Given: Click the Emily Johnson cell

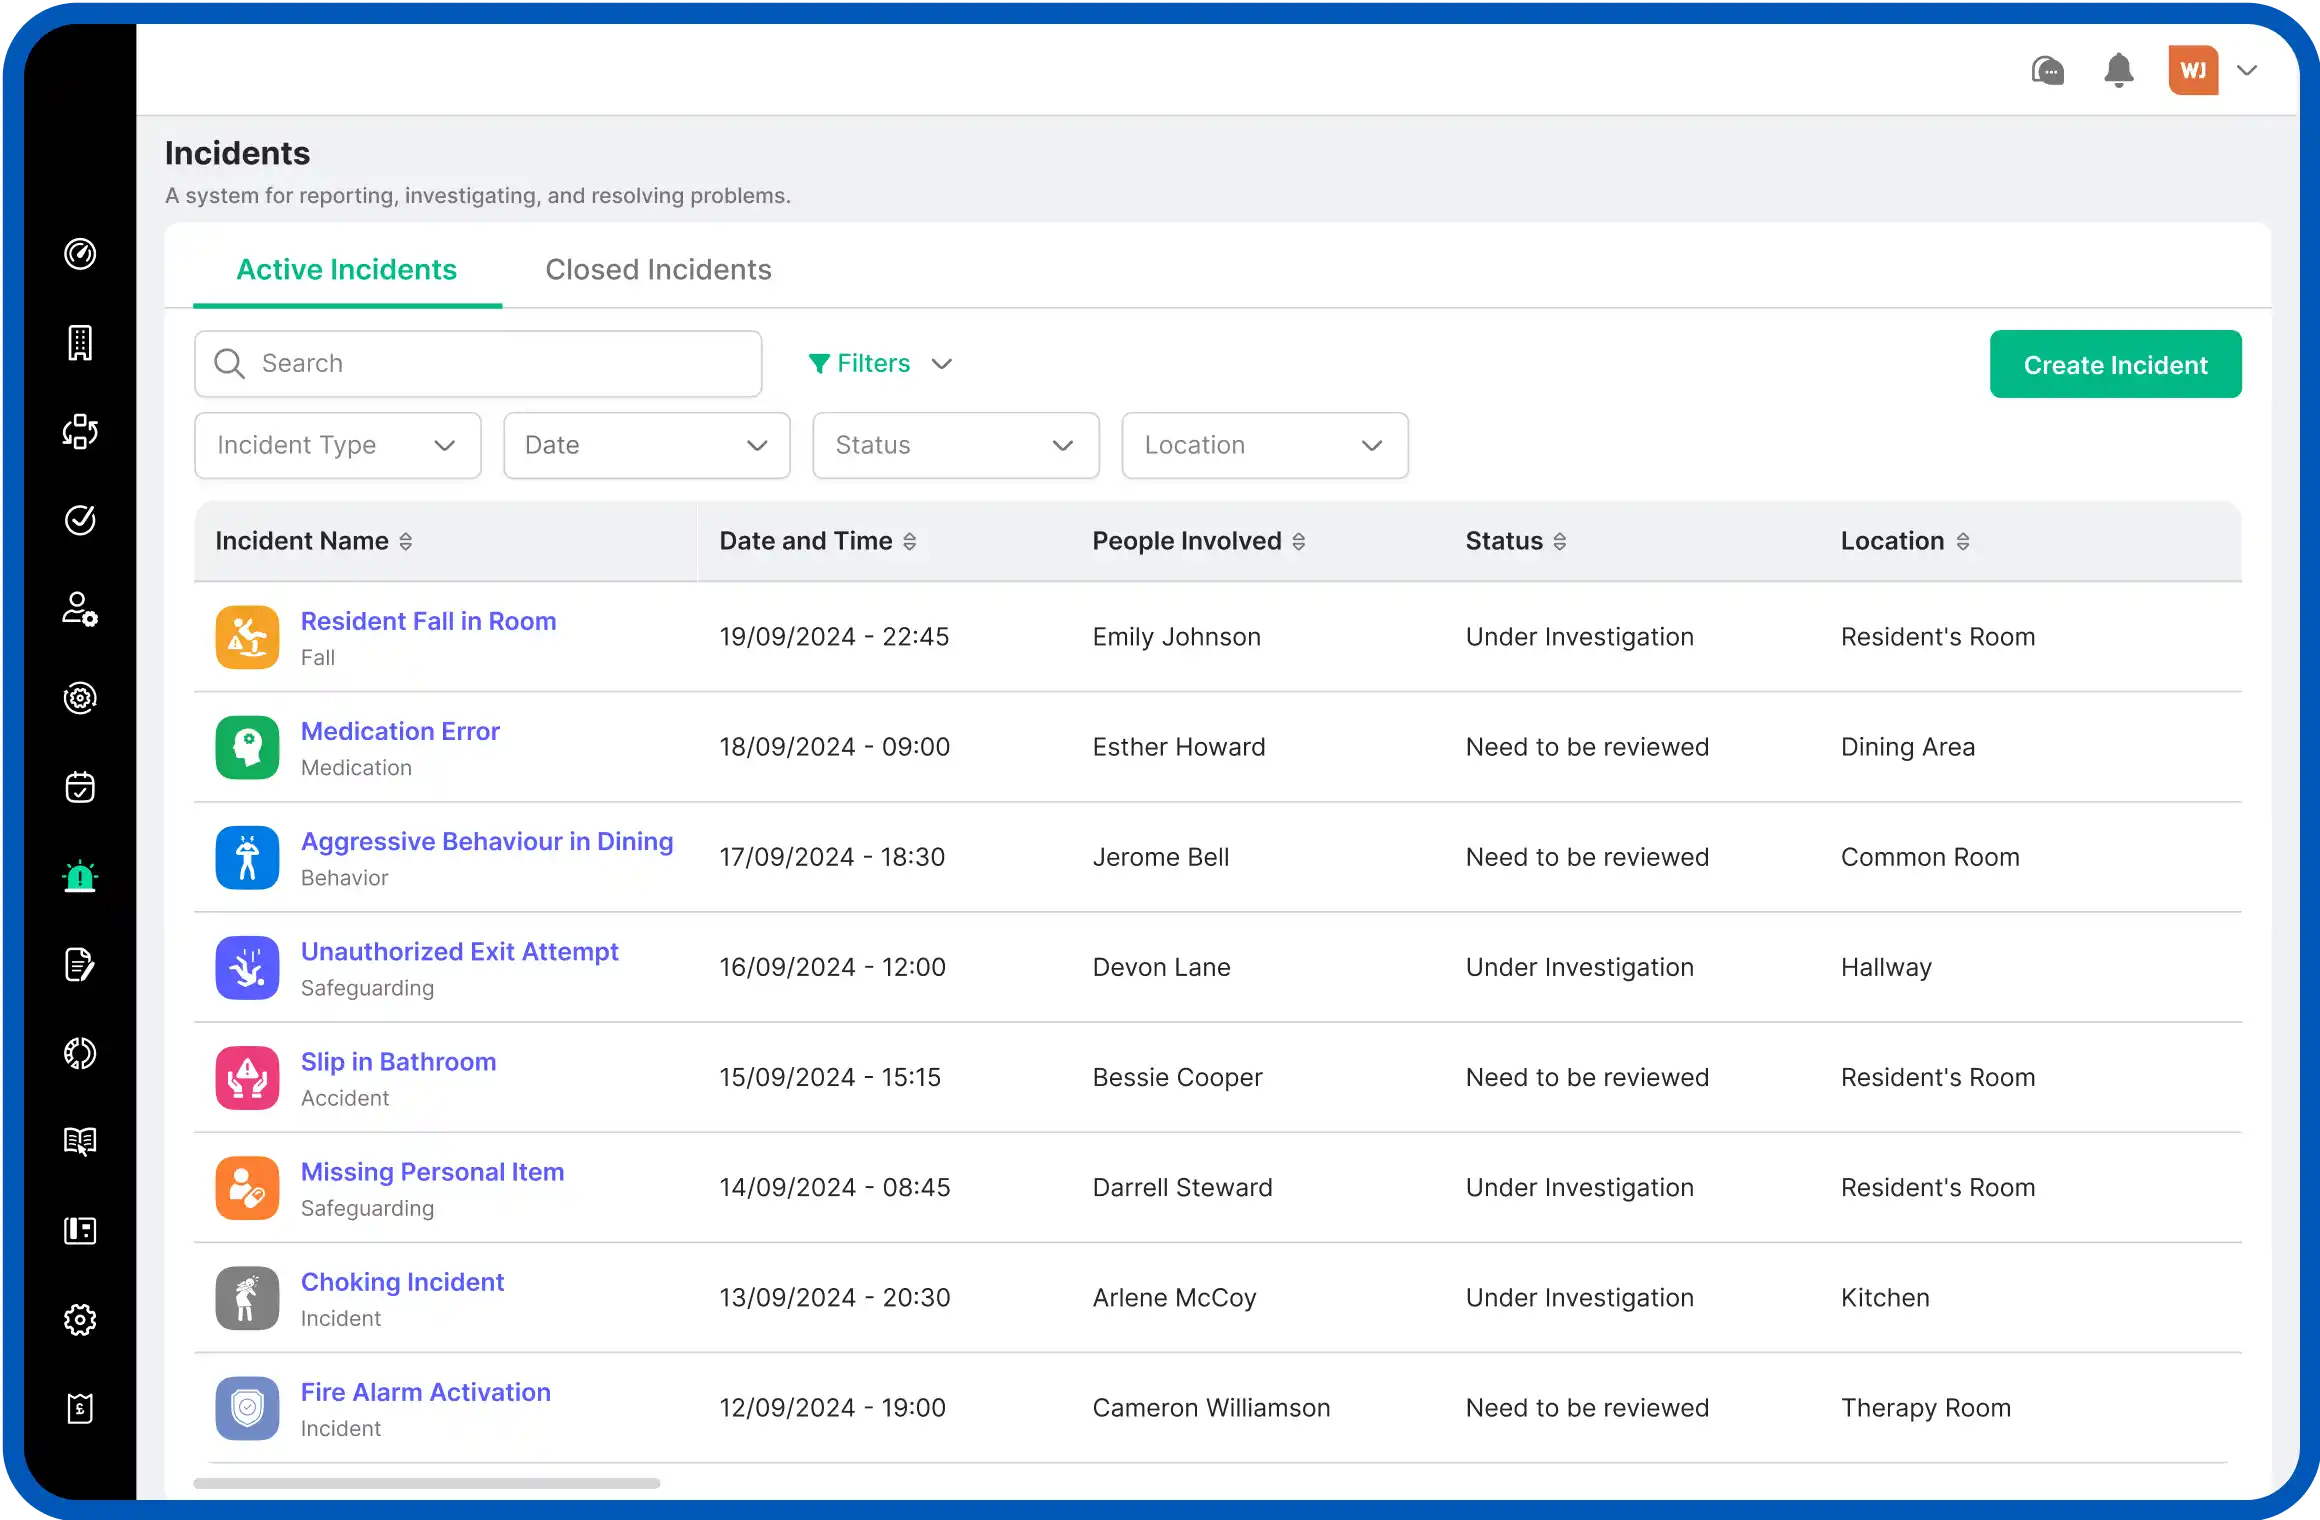Looking at the screenshot, I should 1176,637.
